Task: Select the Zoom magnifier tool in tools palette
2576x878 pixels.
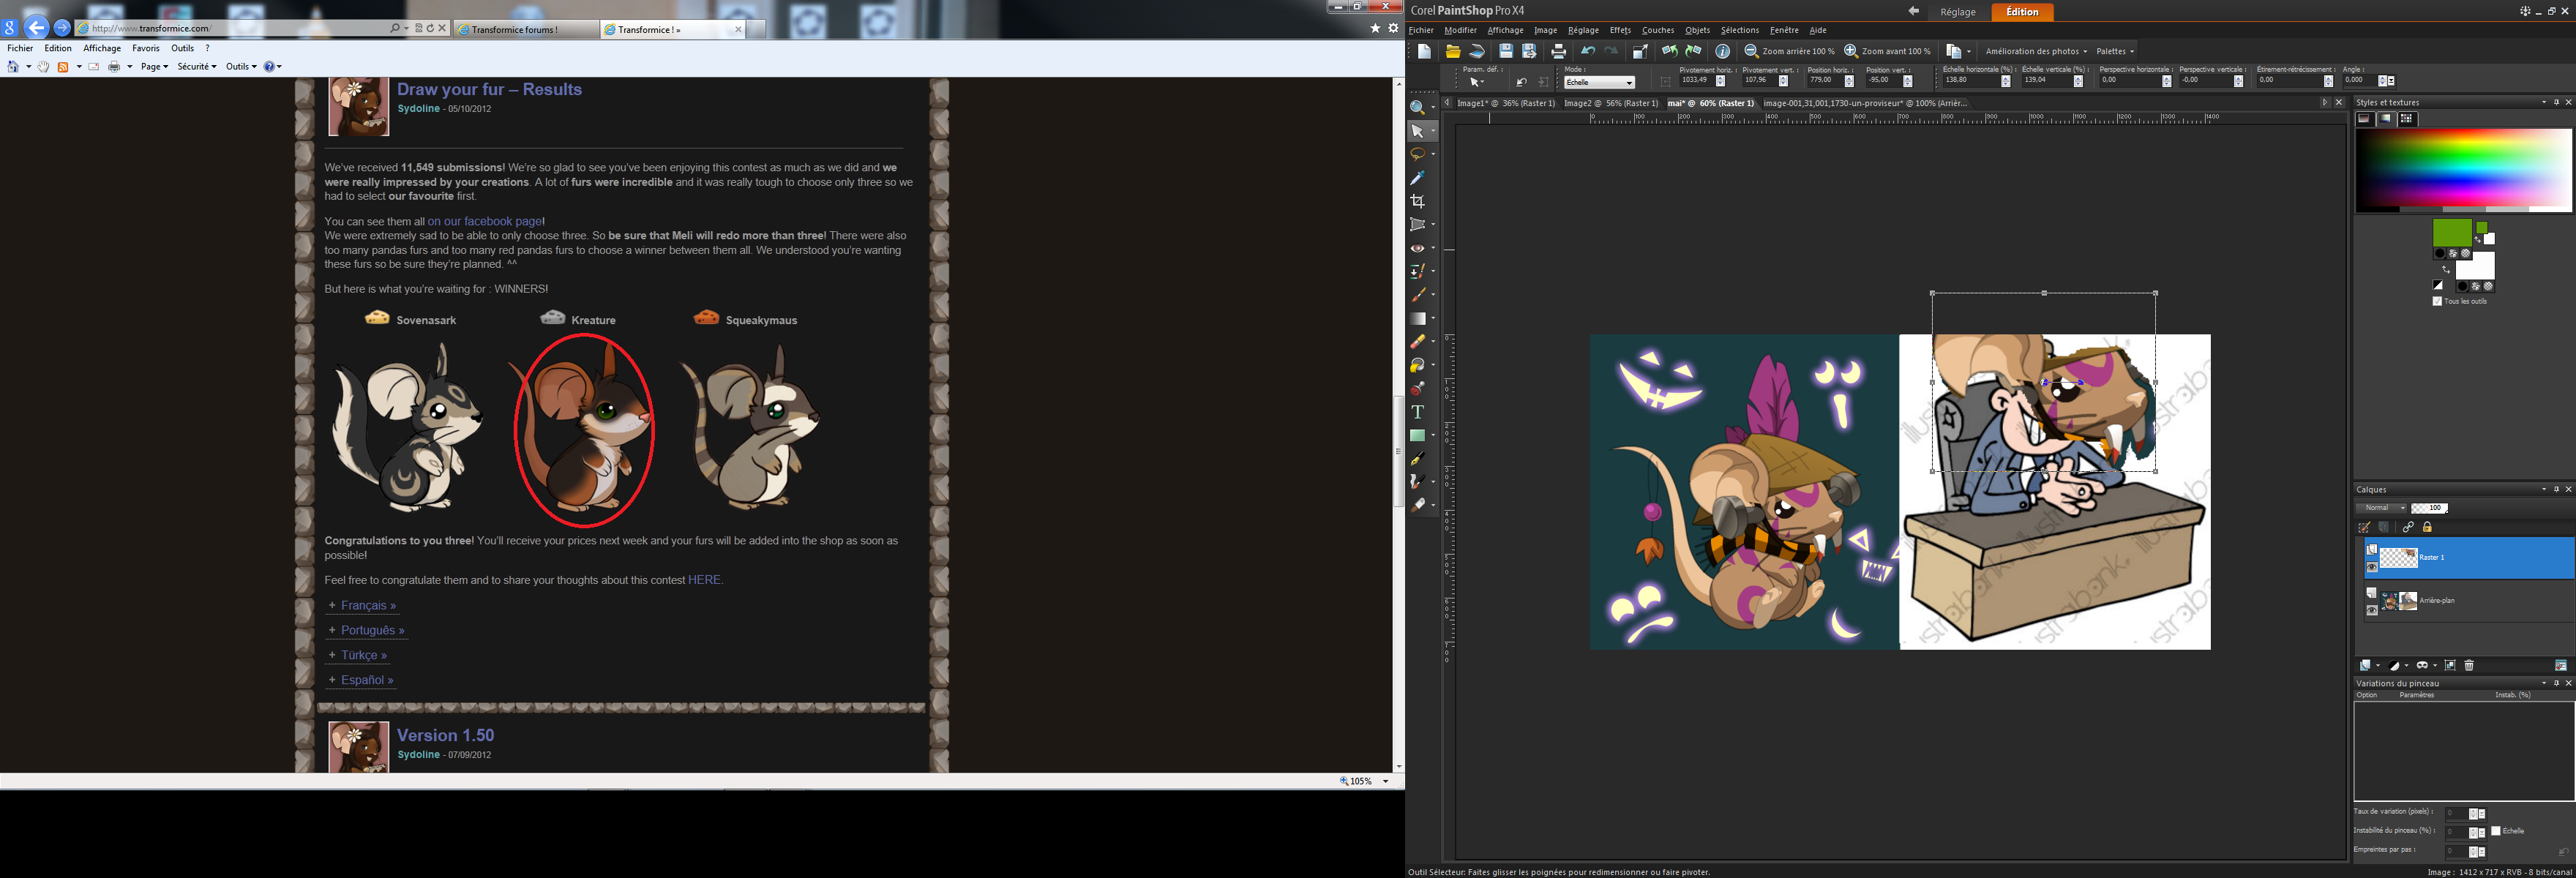Action: point(1417,108)
